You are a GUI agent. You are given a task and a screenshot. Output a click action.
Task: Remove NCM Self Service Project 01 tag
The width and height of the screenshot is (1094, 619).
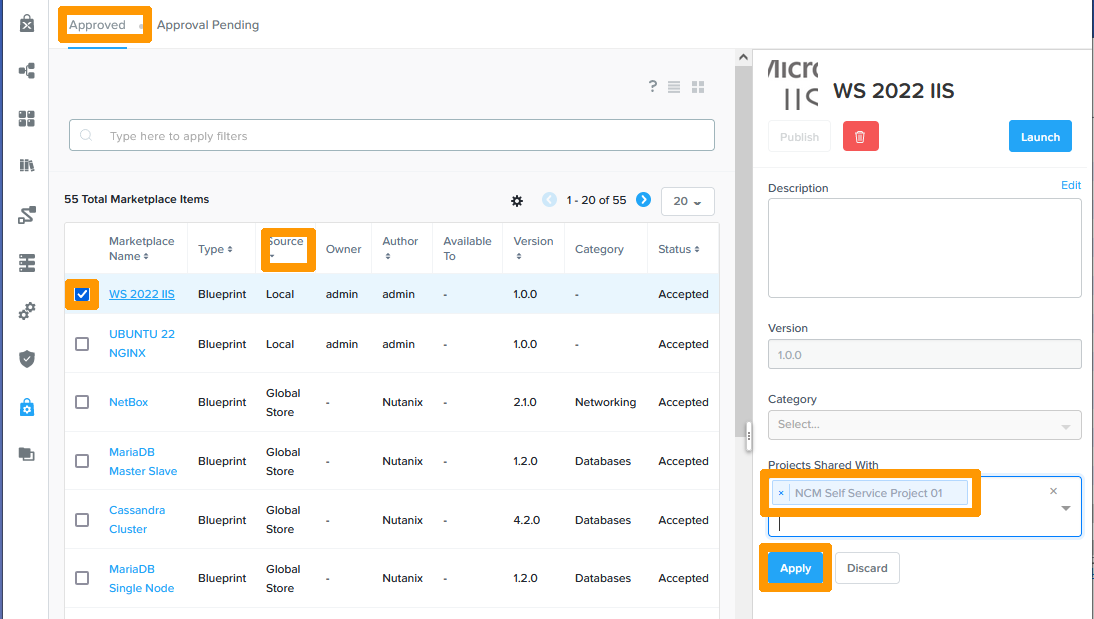pos(781,493)
